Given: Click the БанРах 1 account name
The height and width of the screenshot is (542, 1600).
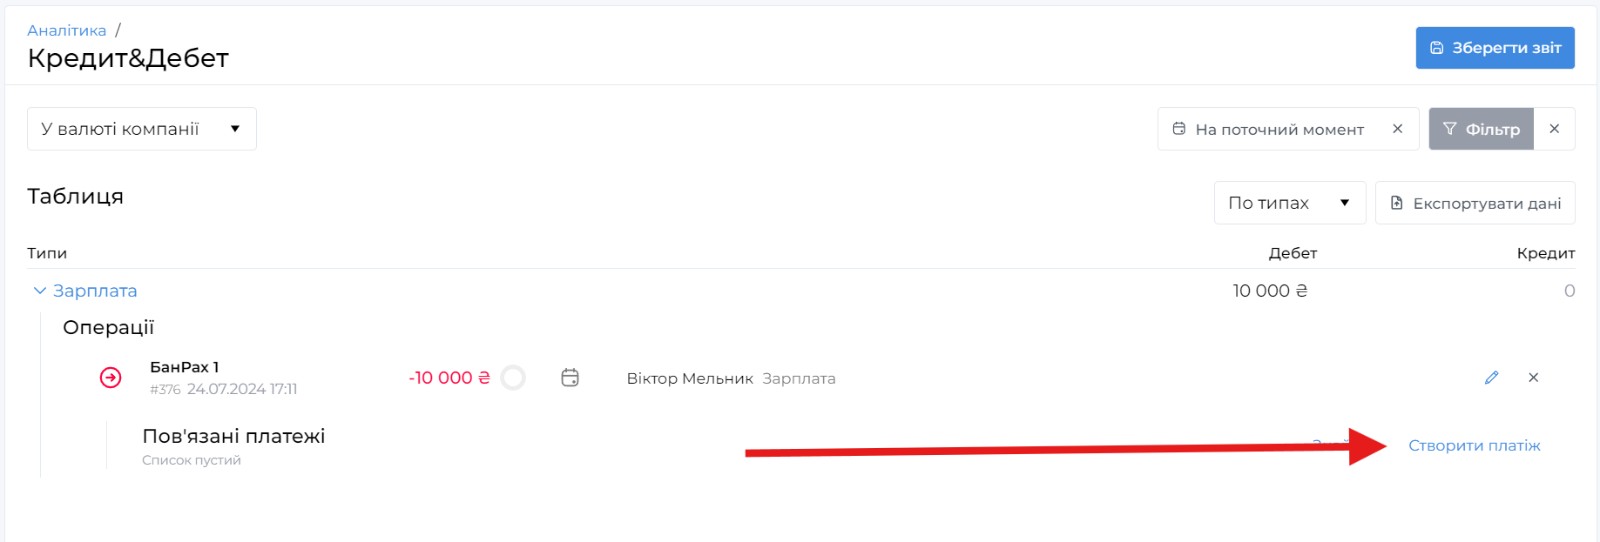Looking at the screenshot, I should click(x=184, y=367).
